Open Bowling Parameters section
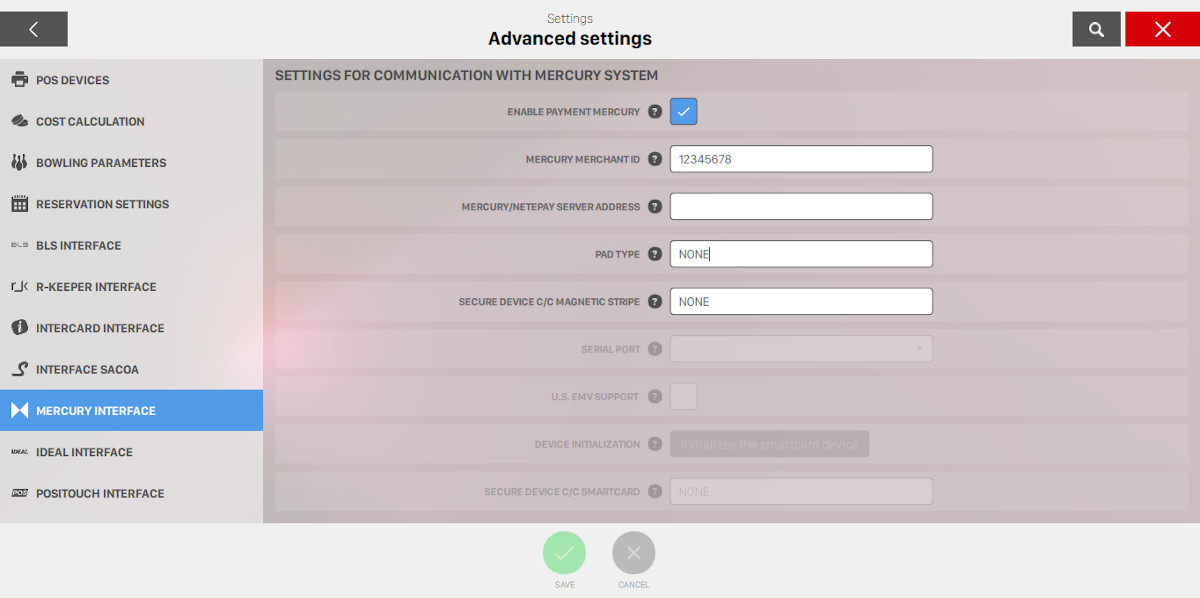 [100, 163]
